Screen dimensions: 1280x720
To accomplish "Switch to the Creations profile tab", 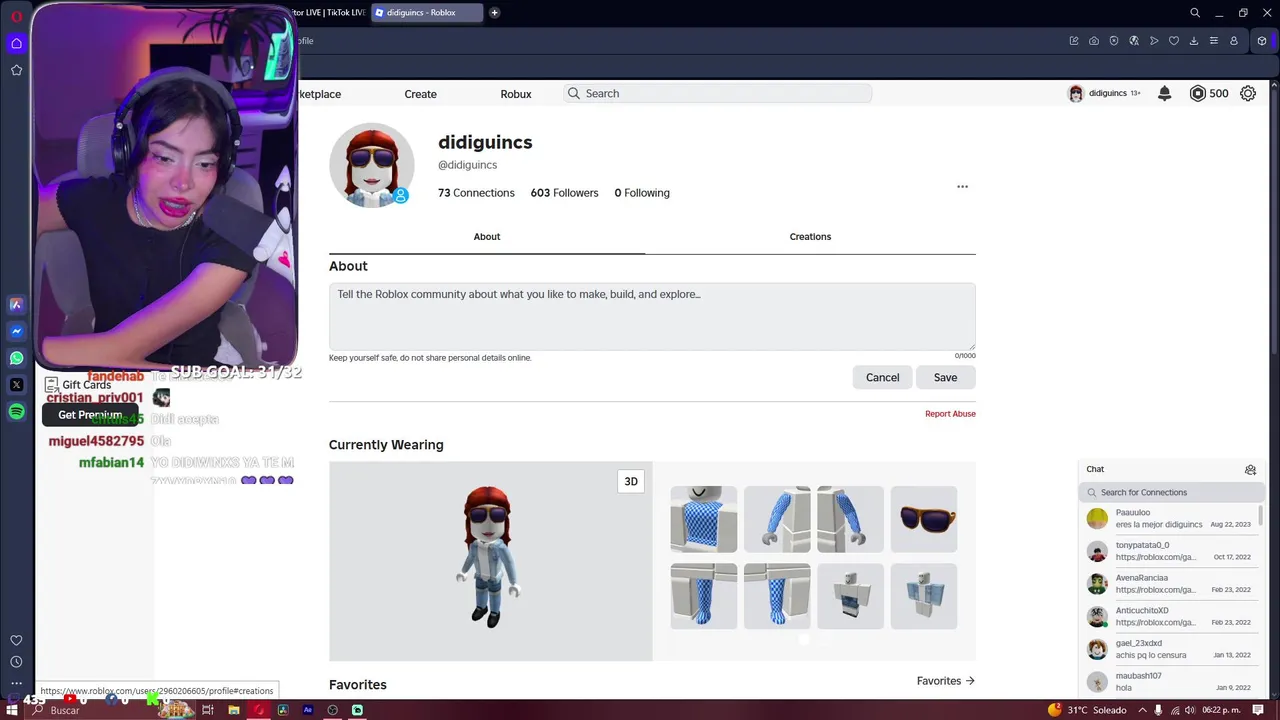I will [x=810, y=237].
